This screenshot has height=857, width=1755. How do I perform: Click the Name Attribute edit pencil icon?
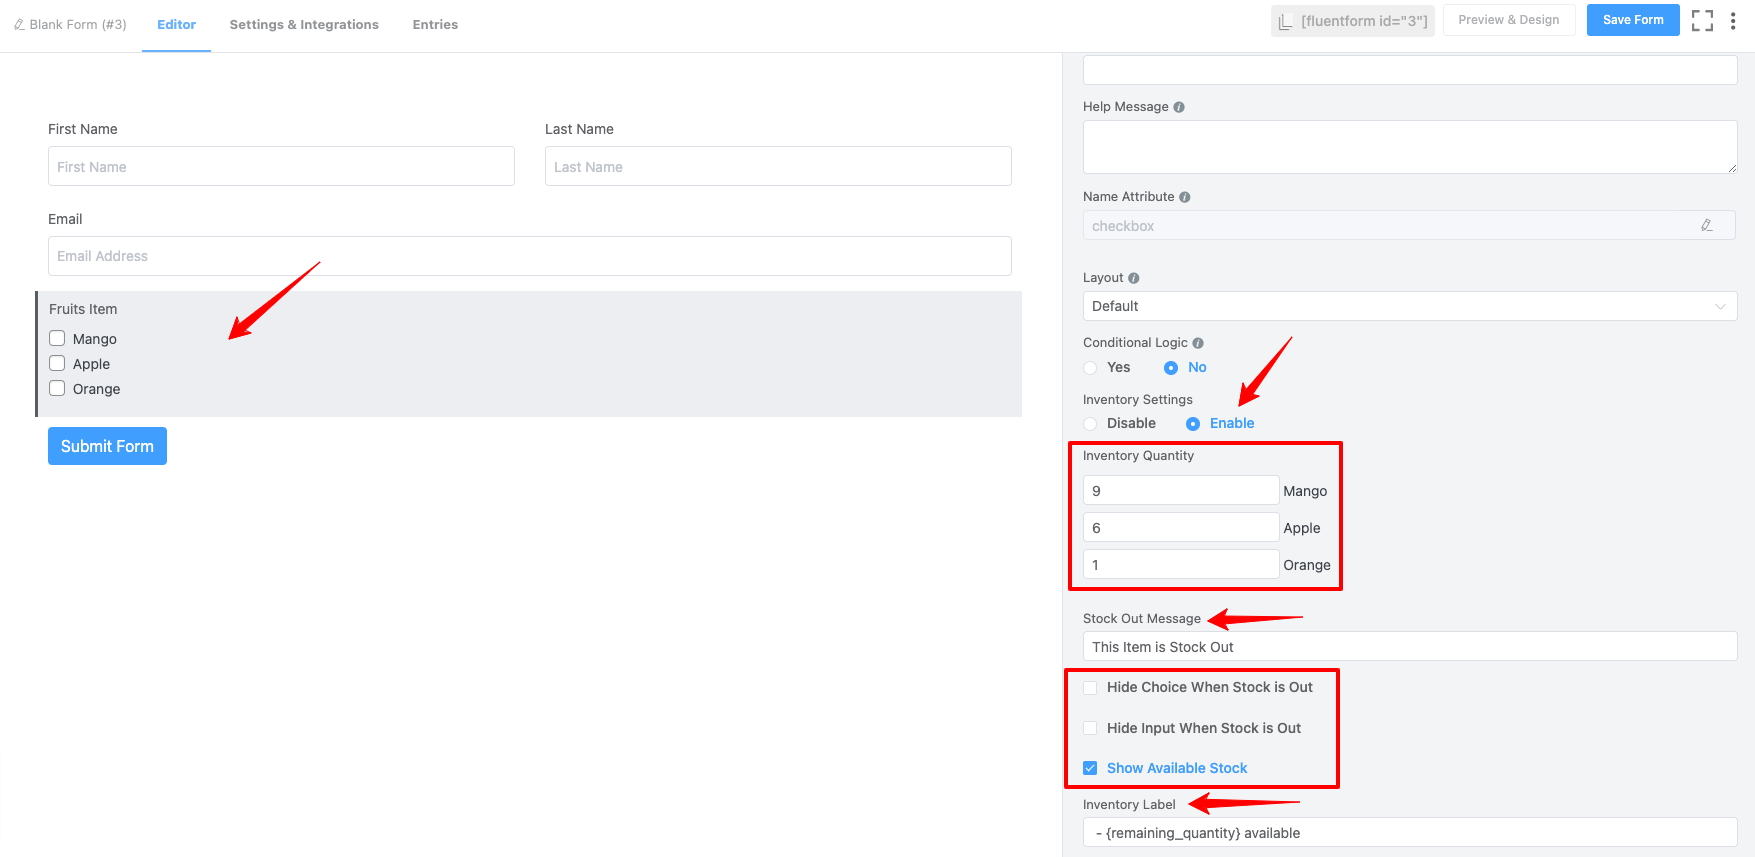tap(1707, 226)
